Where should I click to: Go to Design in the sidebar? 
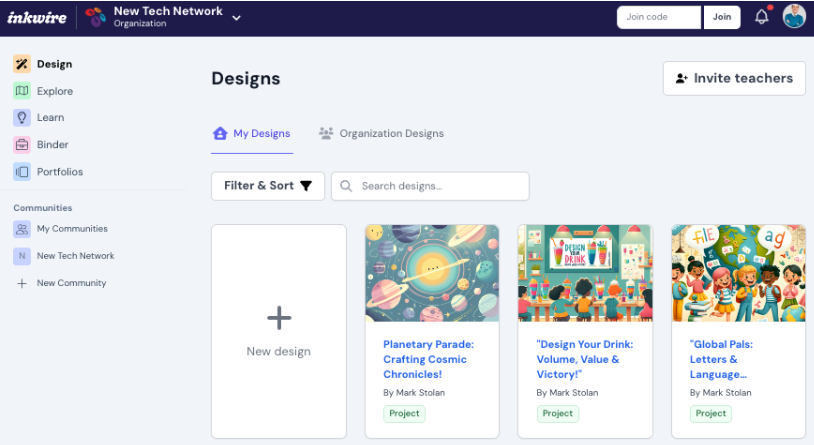point(55,64)
